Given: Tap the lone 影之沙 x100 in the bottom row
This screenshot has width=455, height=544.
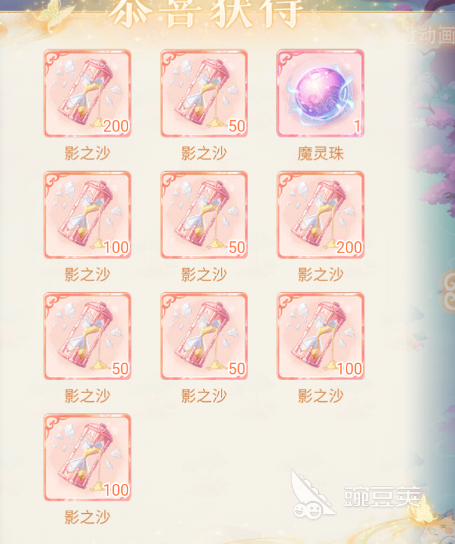Looking at the screenshot, I should (87, 457).
